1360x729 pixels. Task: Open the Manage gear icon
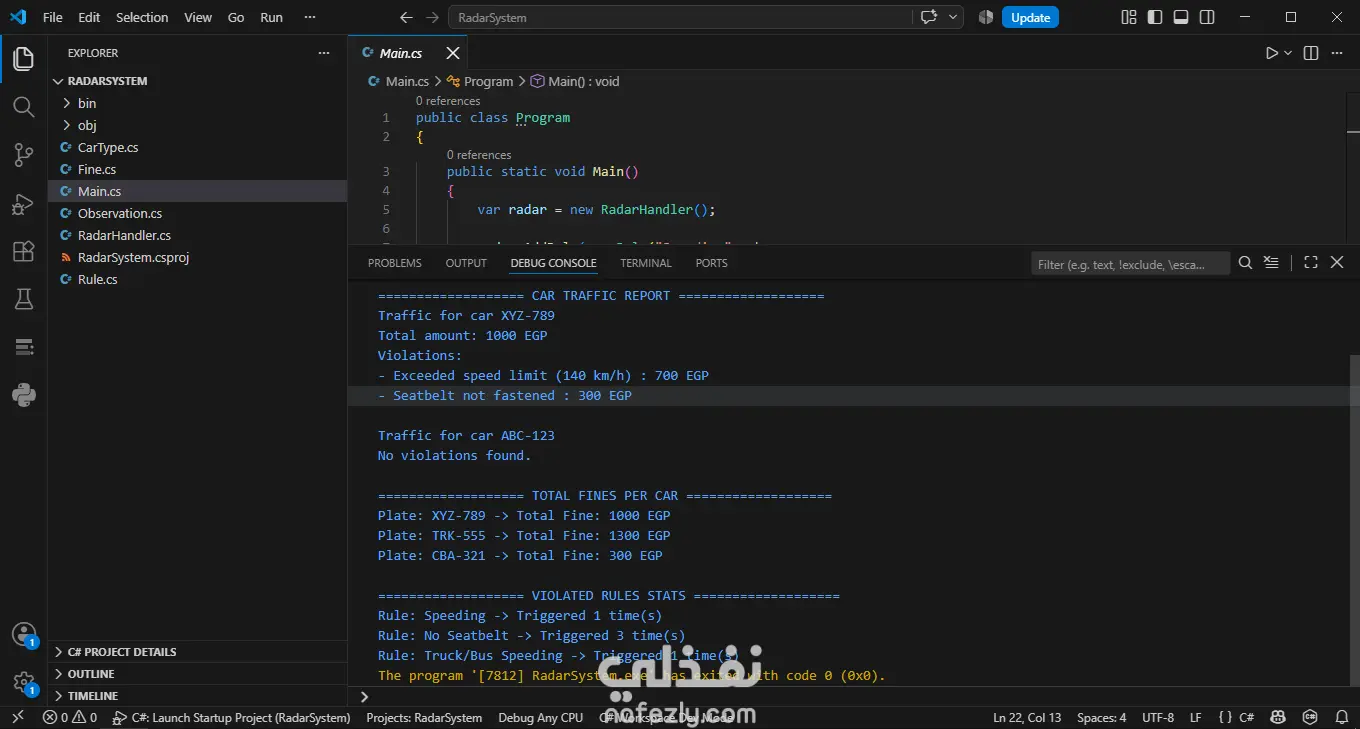23,682
